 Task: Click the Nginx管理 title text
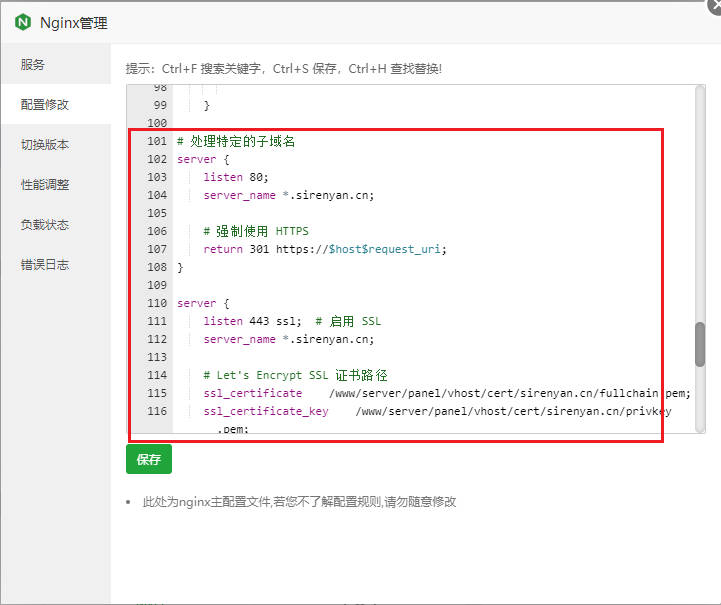(x=74, y=23)
